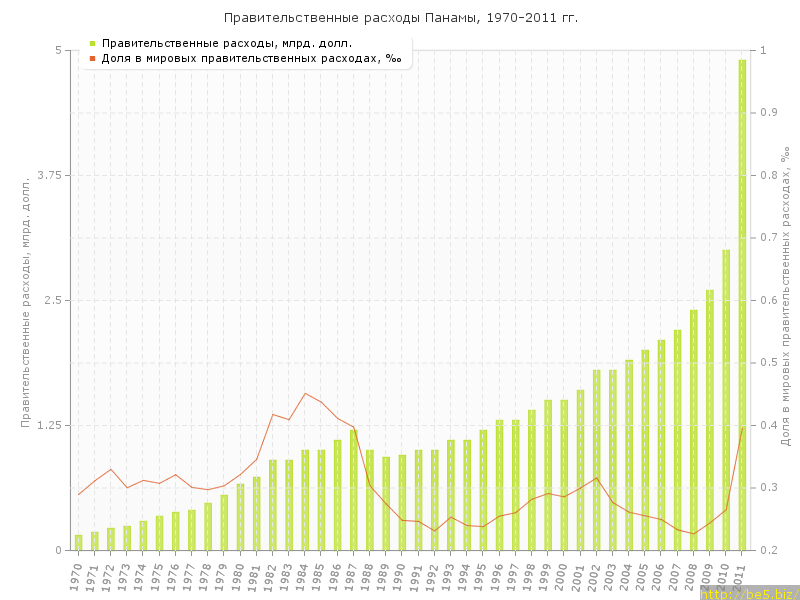Click the 3.75 tick on the left axis

click(48, 175)
